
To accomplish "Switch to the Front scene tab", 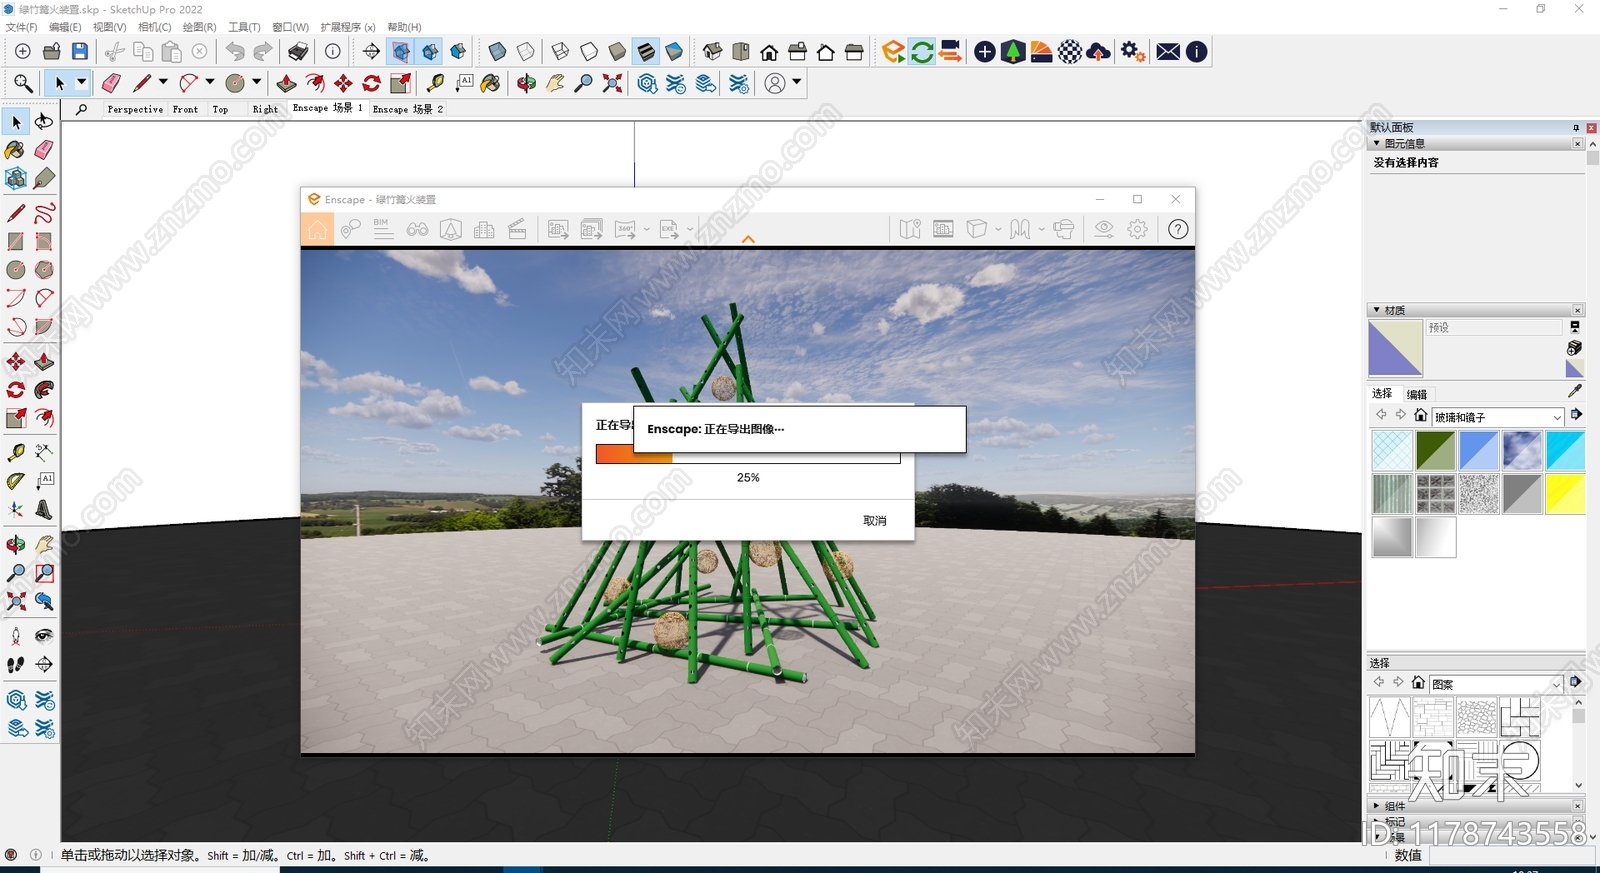I will [185, 109].
